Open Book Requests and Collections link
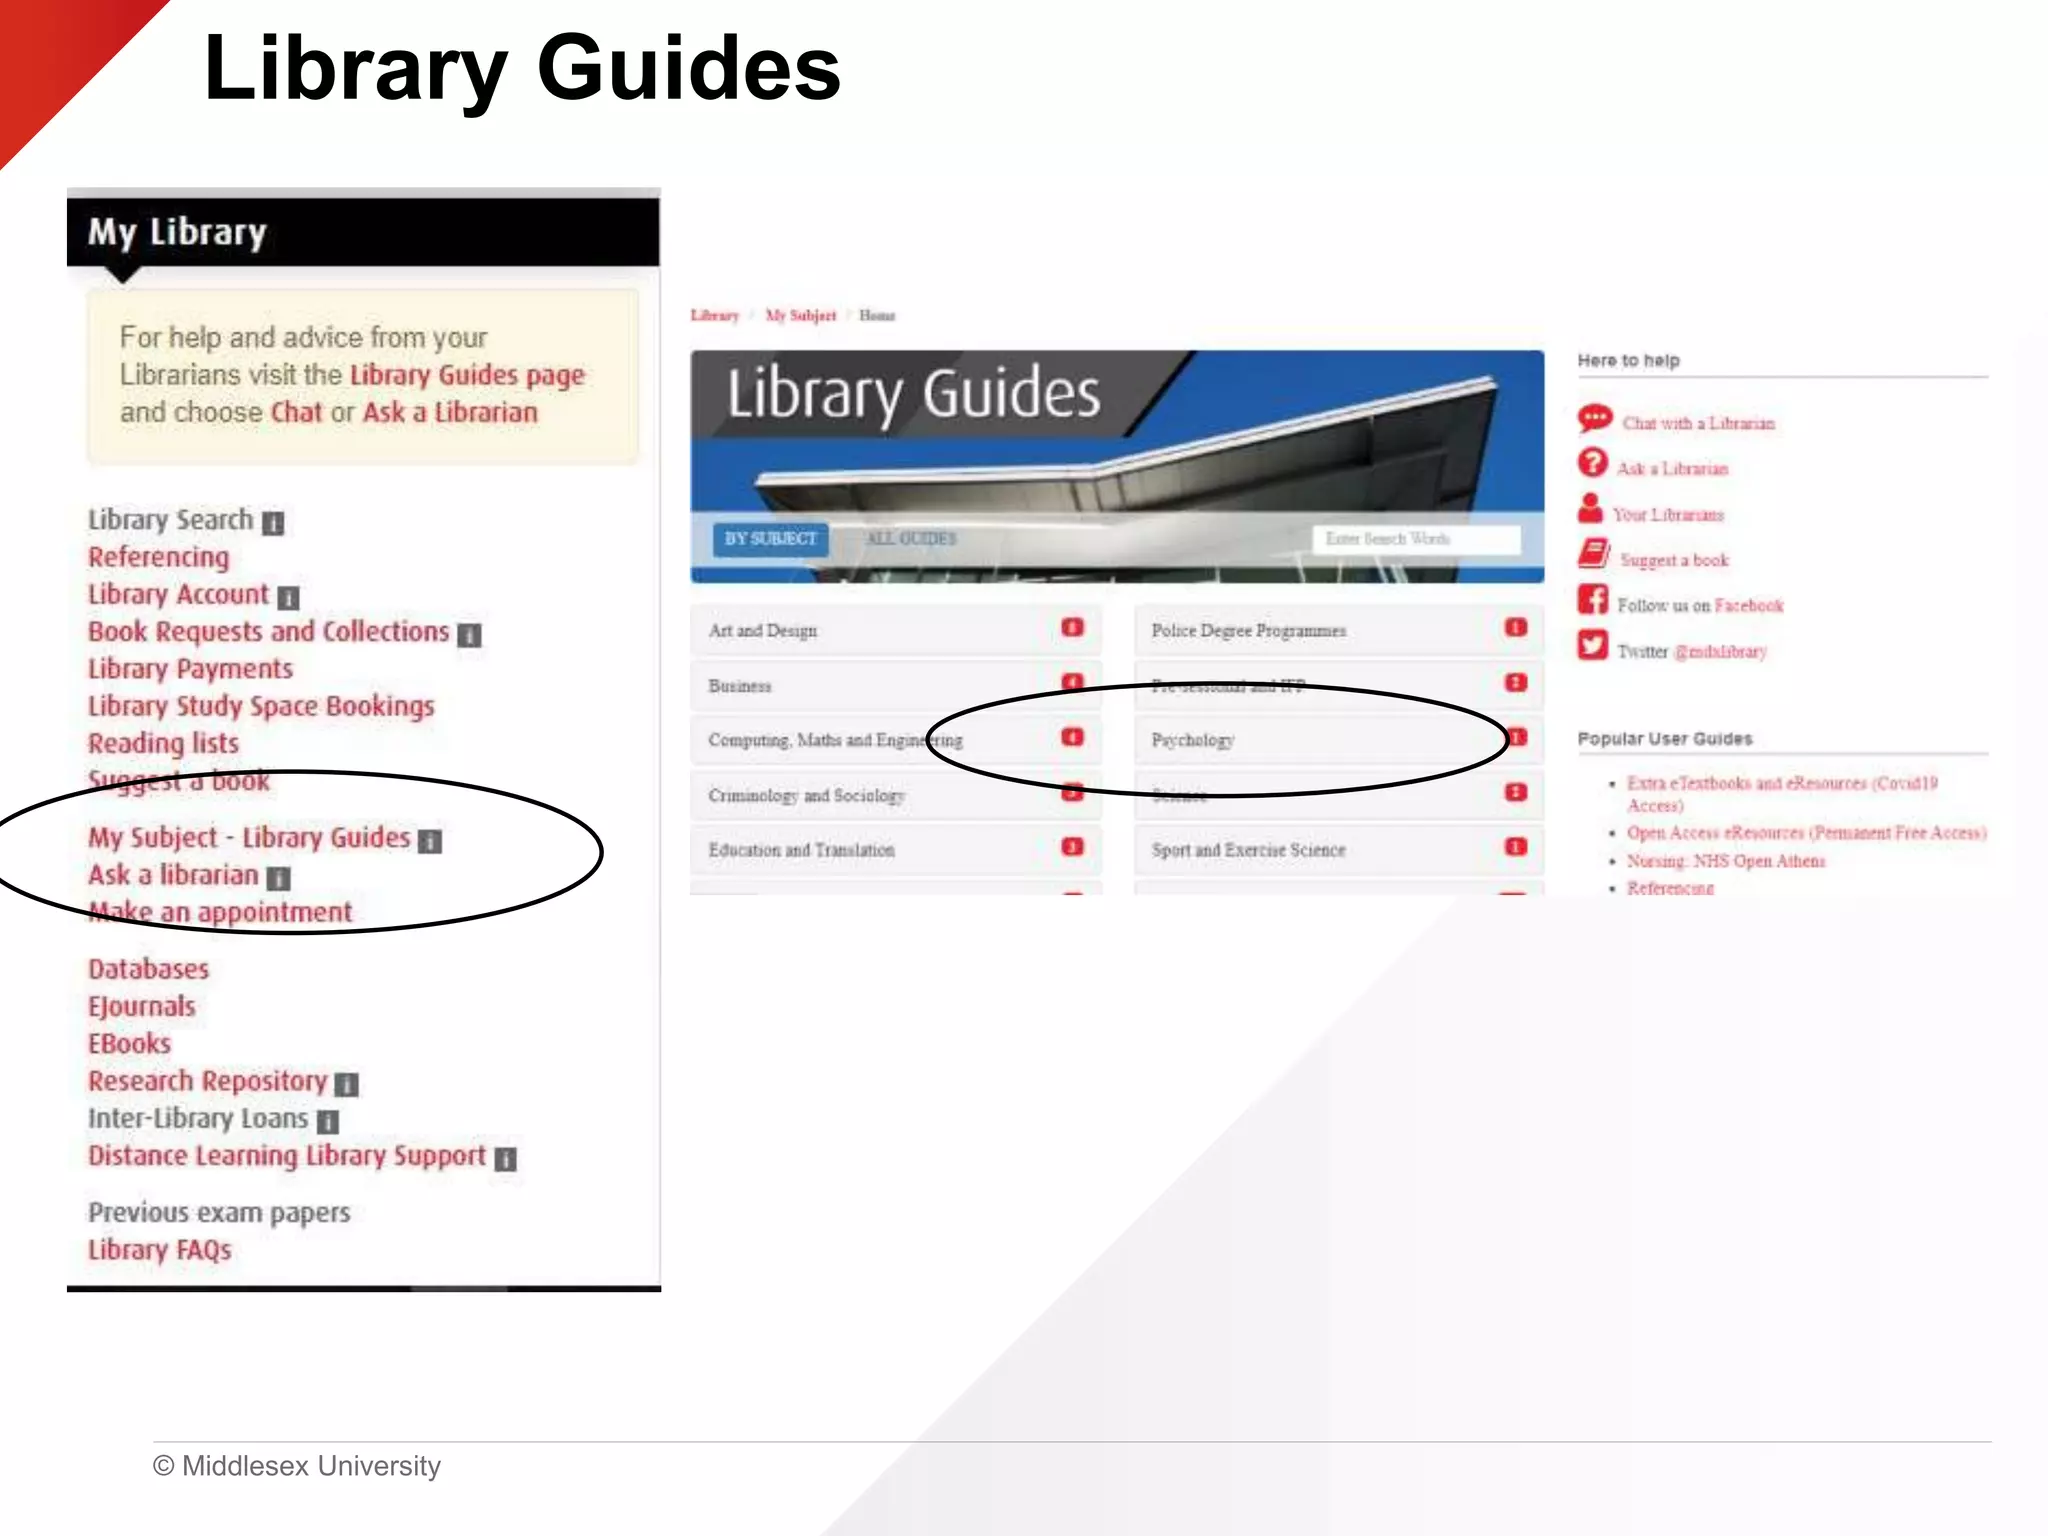Screen dimensions: 2048x1536 268,631
